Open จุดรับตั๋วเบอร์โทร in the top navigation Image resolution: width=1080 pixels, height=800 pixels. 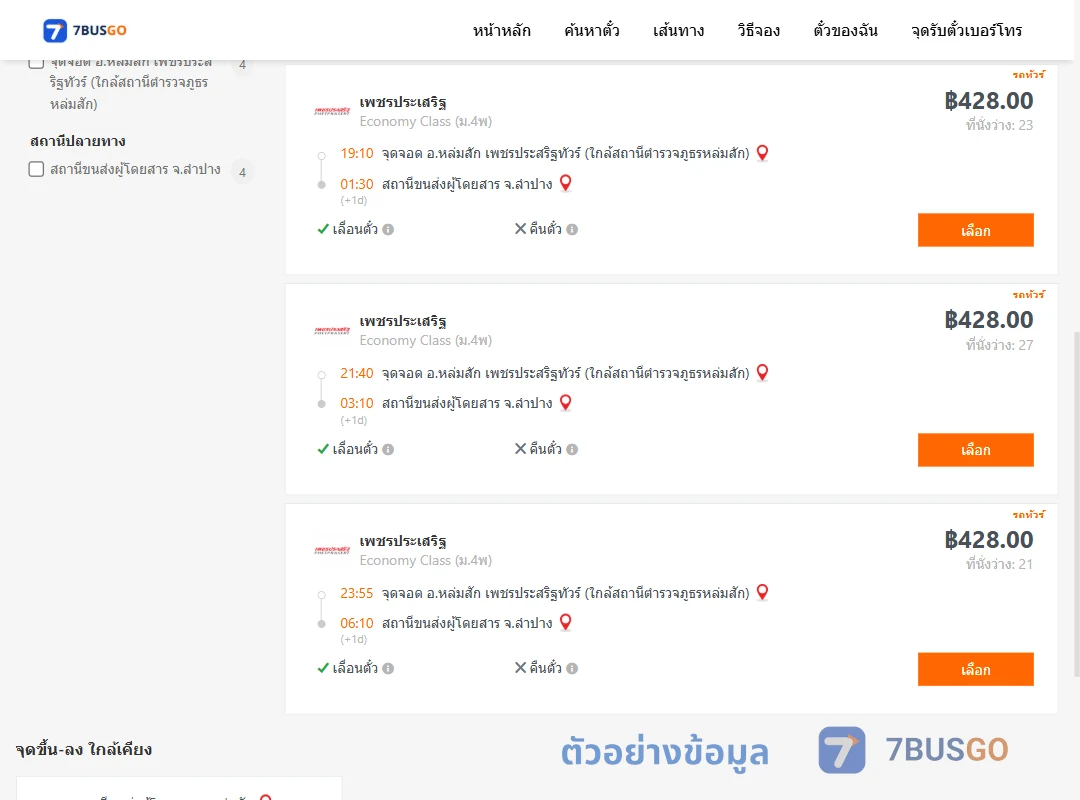[966, 31]
